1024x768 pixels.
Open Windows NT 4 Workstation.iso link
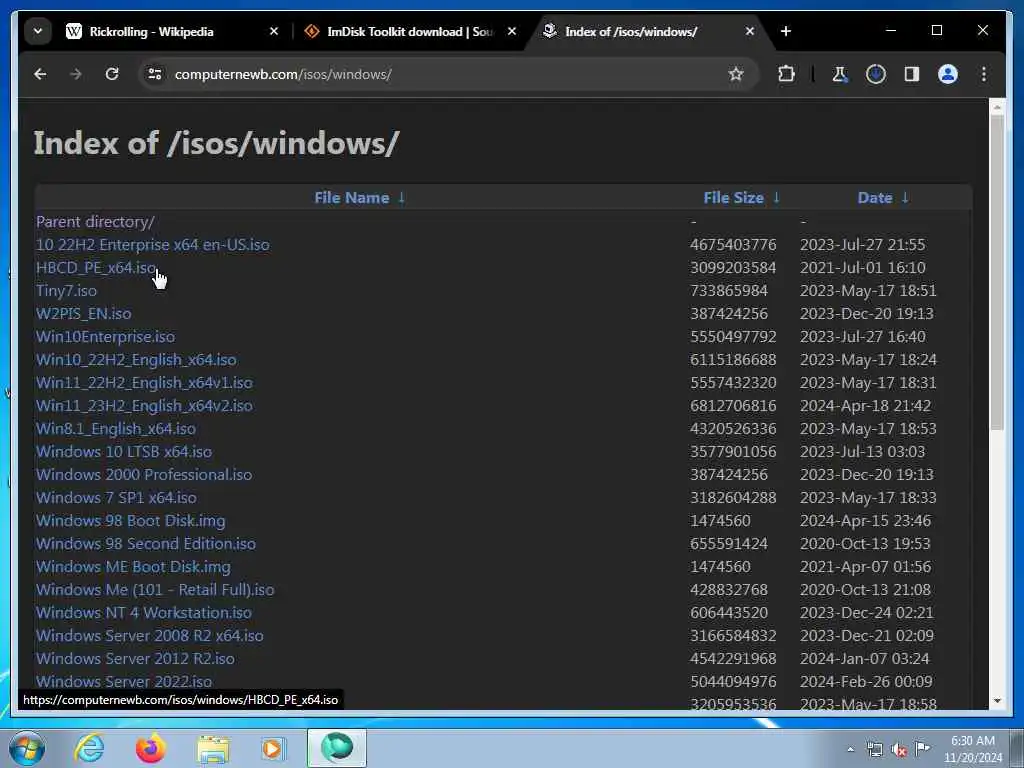pos(144,613)
